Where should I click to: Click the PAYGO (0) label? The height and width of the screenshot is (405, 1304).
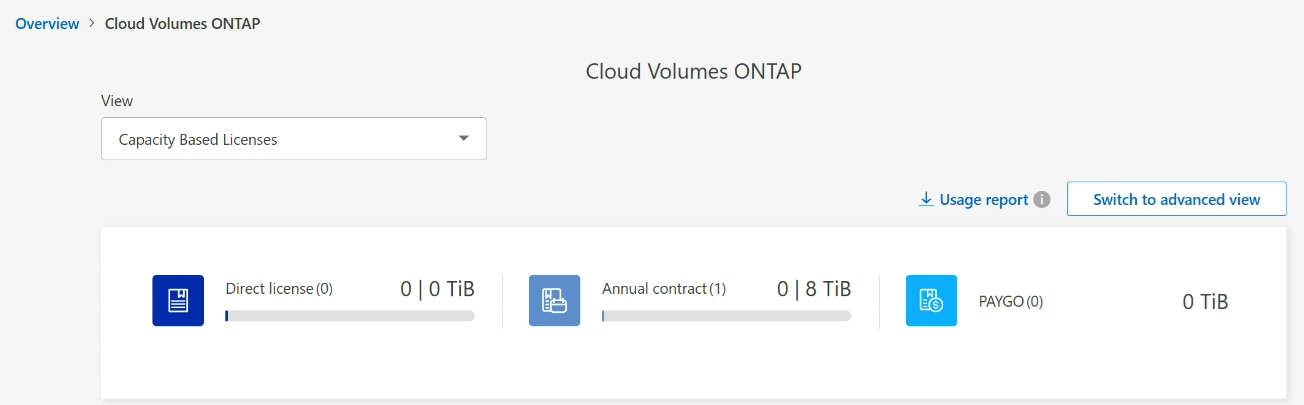(x=1010, y=301)
